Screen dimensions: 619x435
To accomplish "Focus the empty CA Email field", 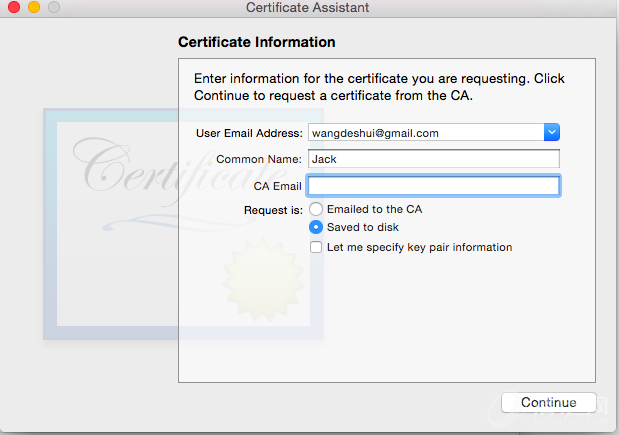I will [433, 185].
